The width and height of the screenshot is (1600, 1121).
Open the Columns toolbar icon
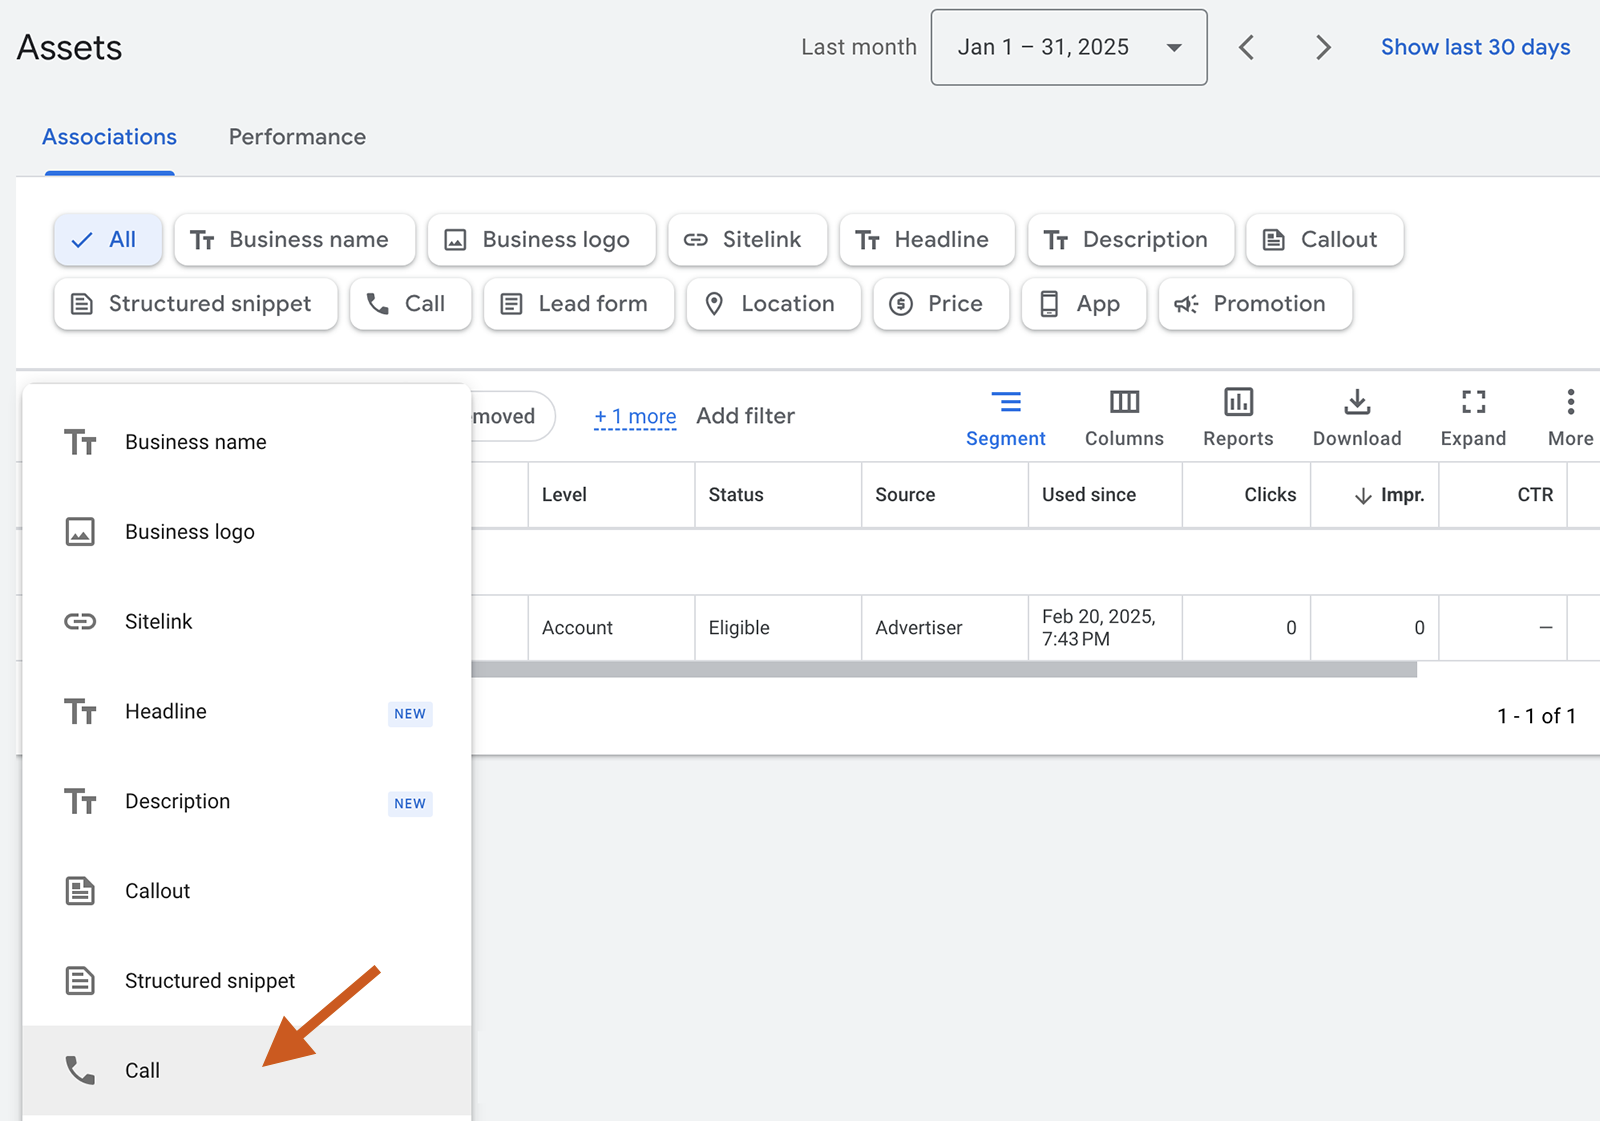(x=1124, y=418)
